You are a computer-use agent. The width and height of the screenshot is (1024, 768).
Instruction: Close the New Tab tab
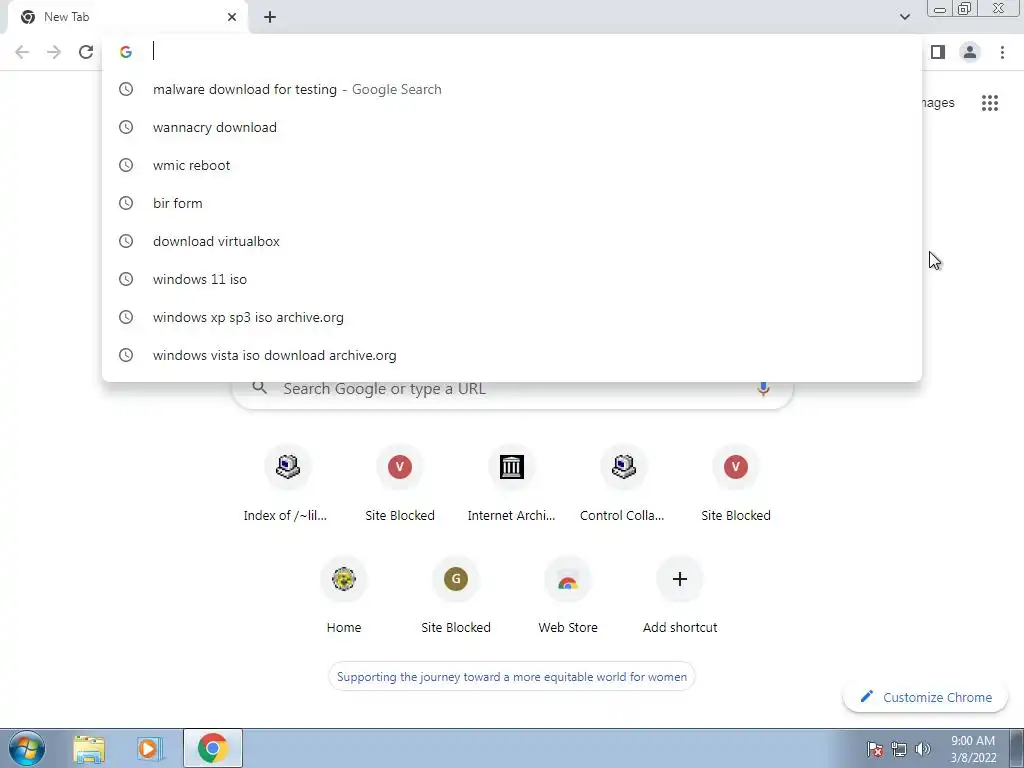tap(232, 17)
